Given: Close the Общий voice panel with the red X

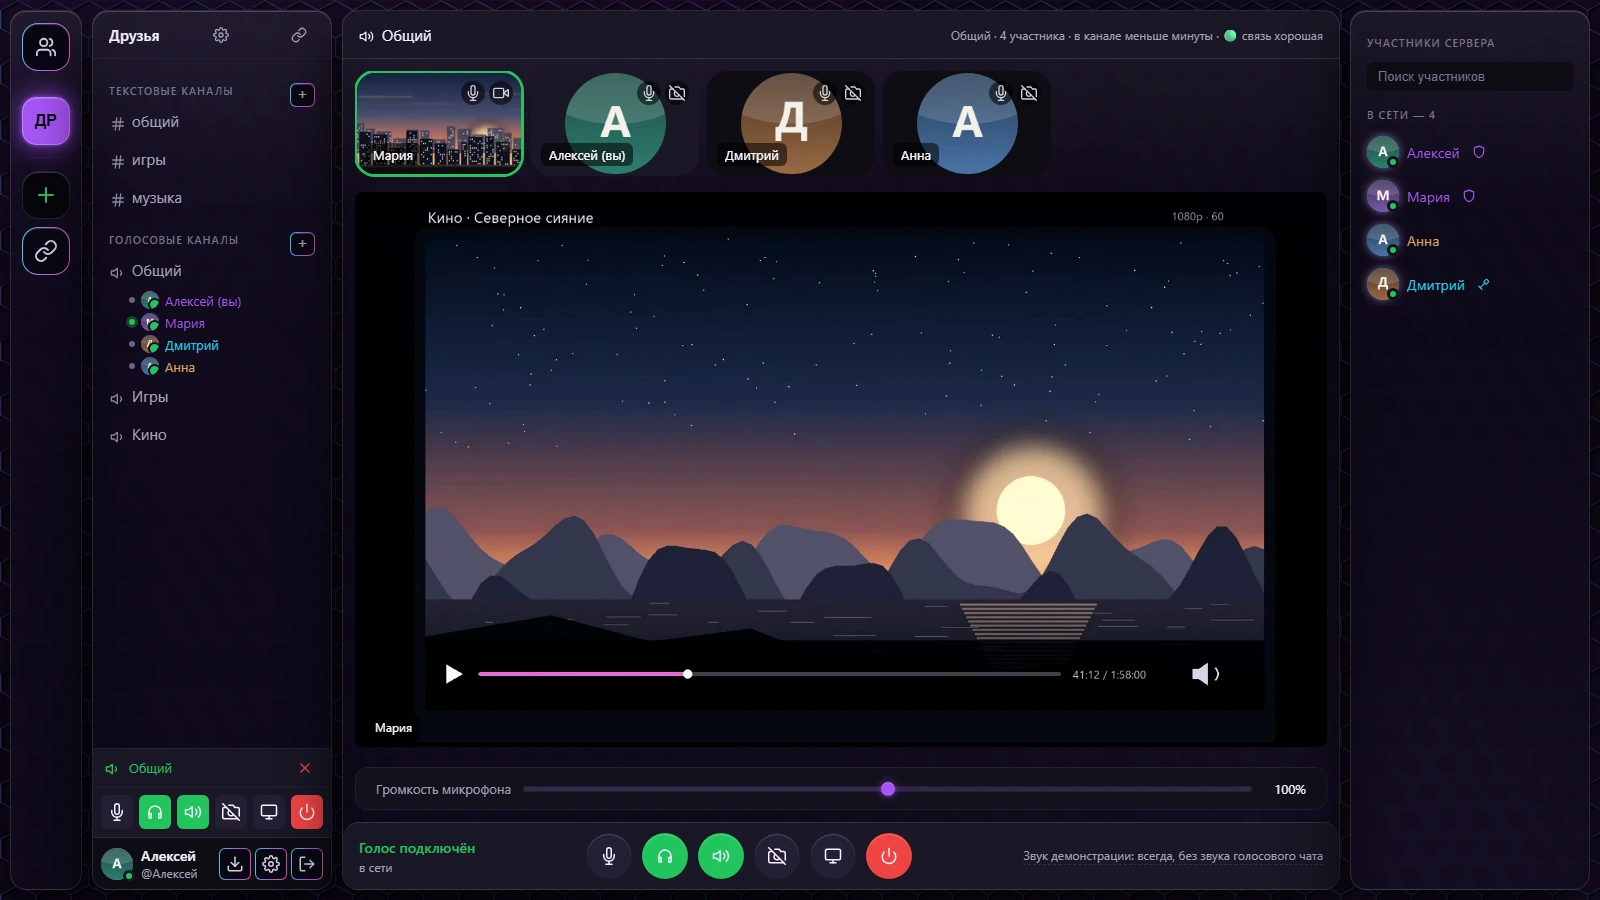Looking at the screenshot, I should (x=305, y=768).
